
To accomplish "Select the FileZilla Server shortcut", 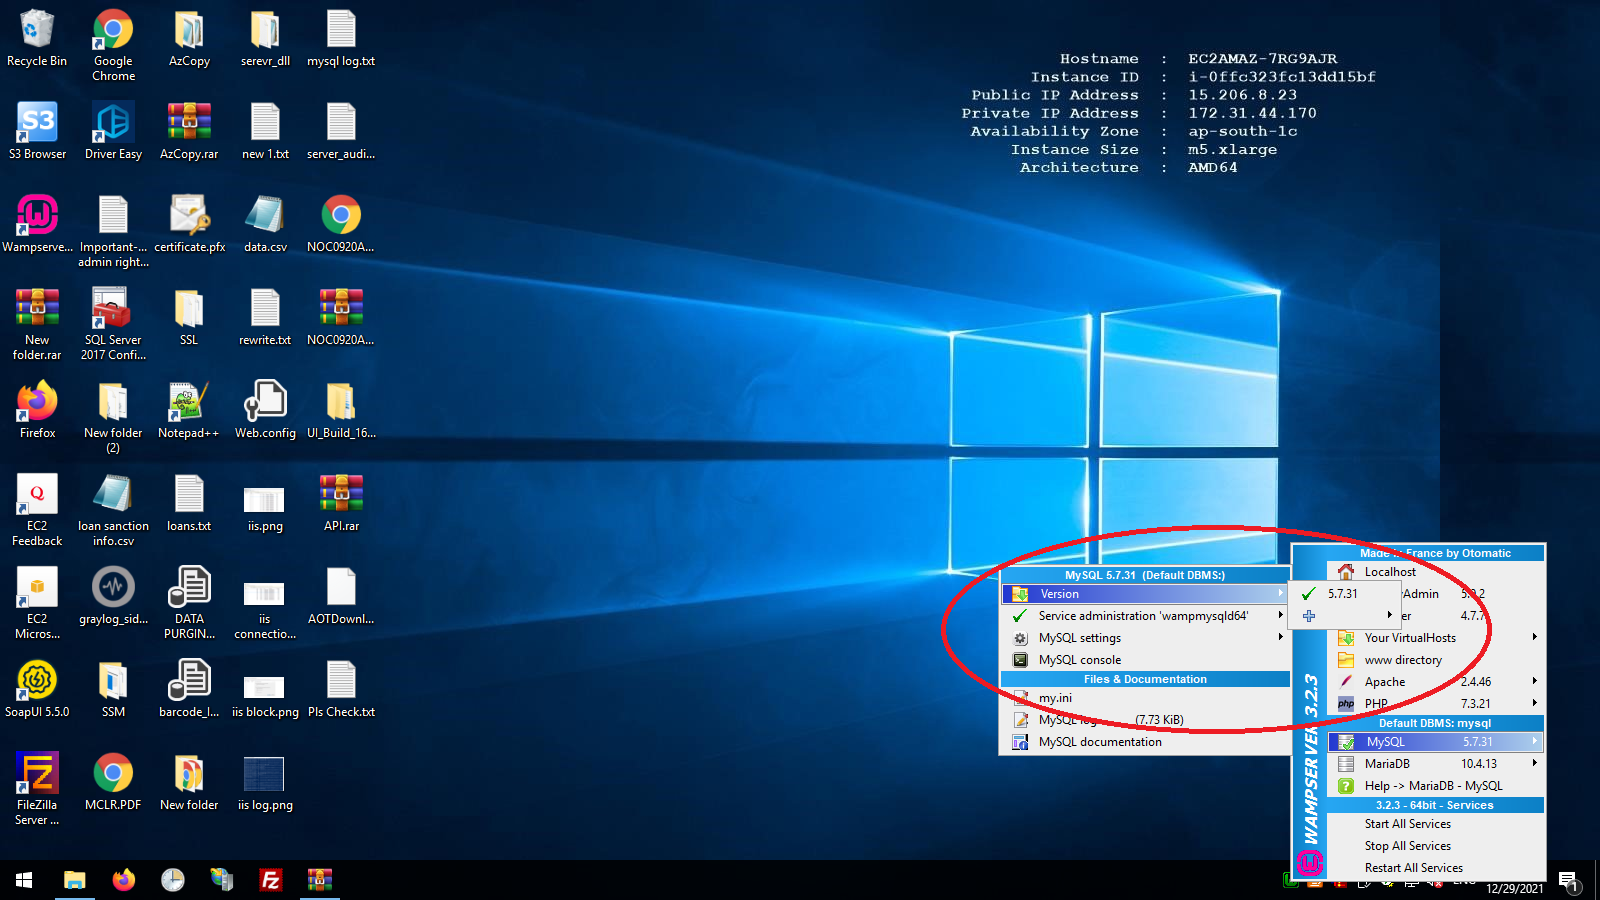I will [x=37, y=790].
